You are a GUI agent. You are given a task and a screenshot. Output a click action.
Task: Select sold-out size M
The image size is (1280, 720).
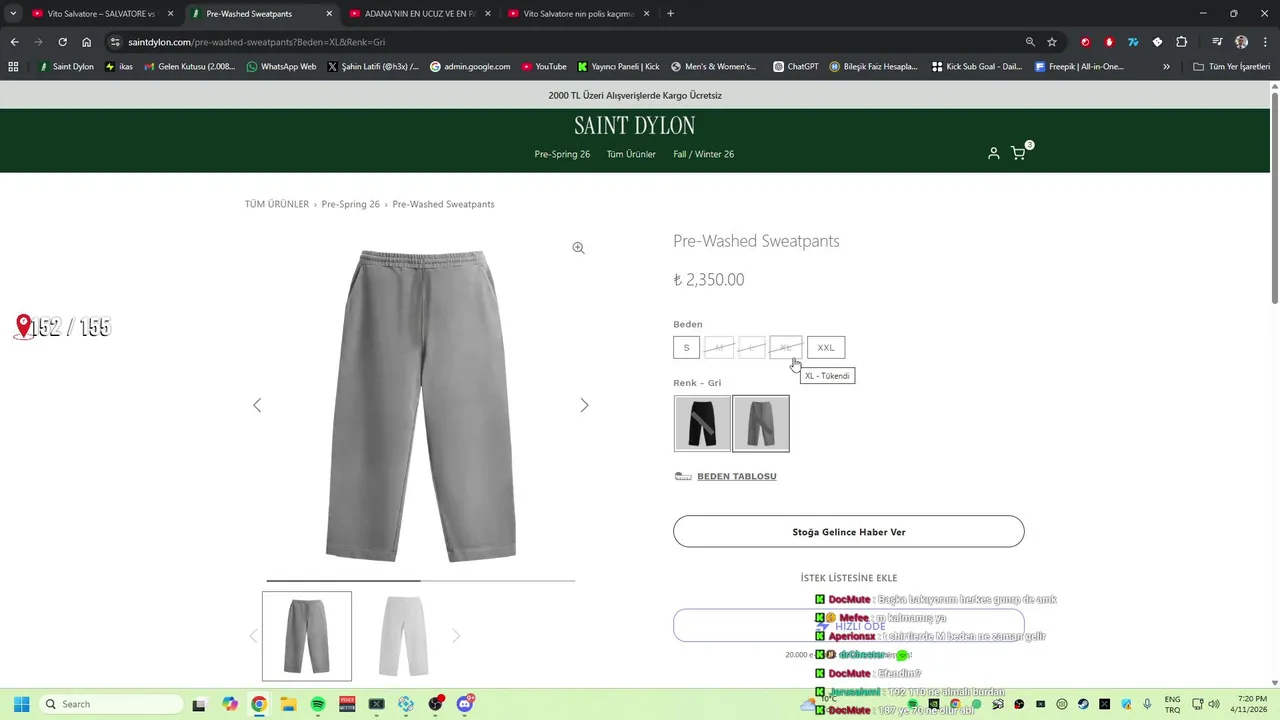click(719, 348)
